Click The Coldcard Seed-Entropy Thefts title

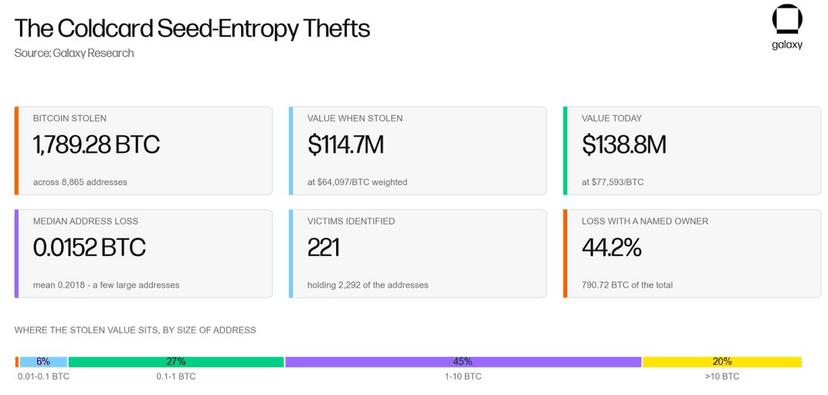click(192, 29)
